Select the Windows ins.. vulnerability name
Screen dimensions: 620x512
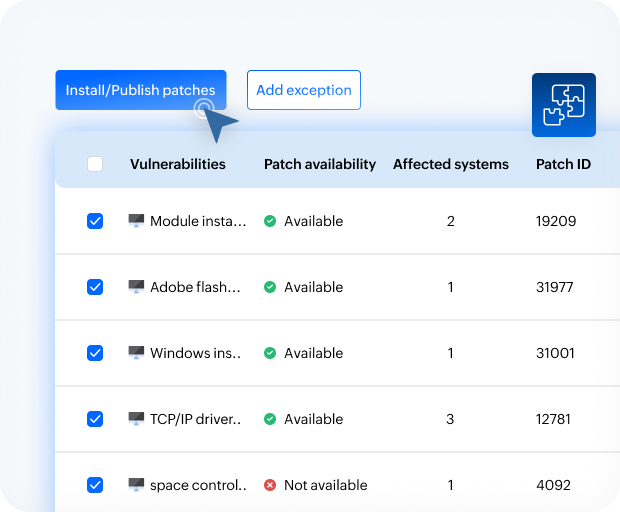195,353
